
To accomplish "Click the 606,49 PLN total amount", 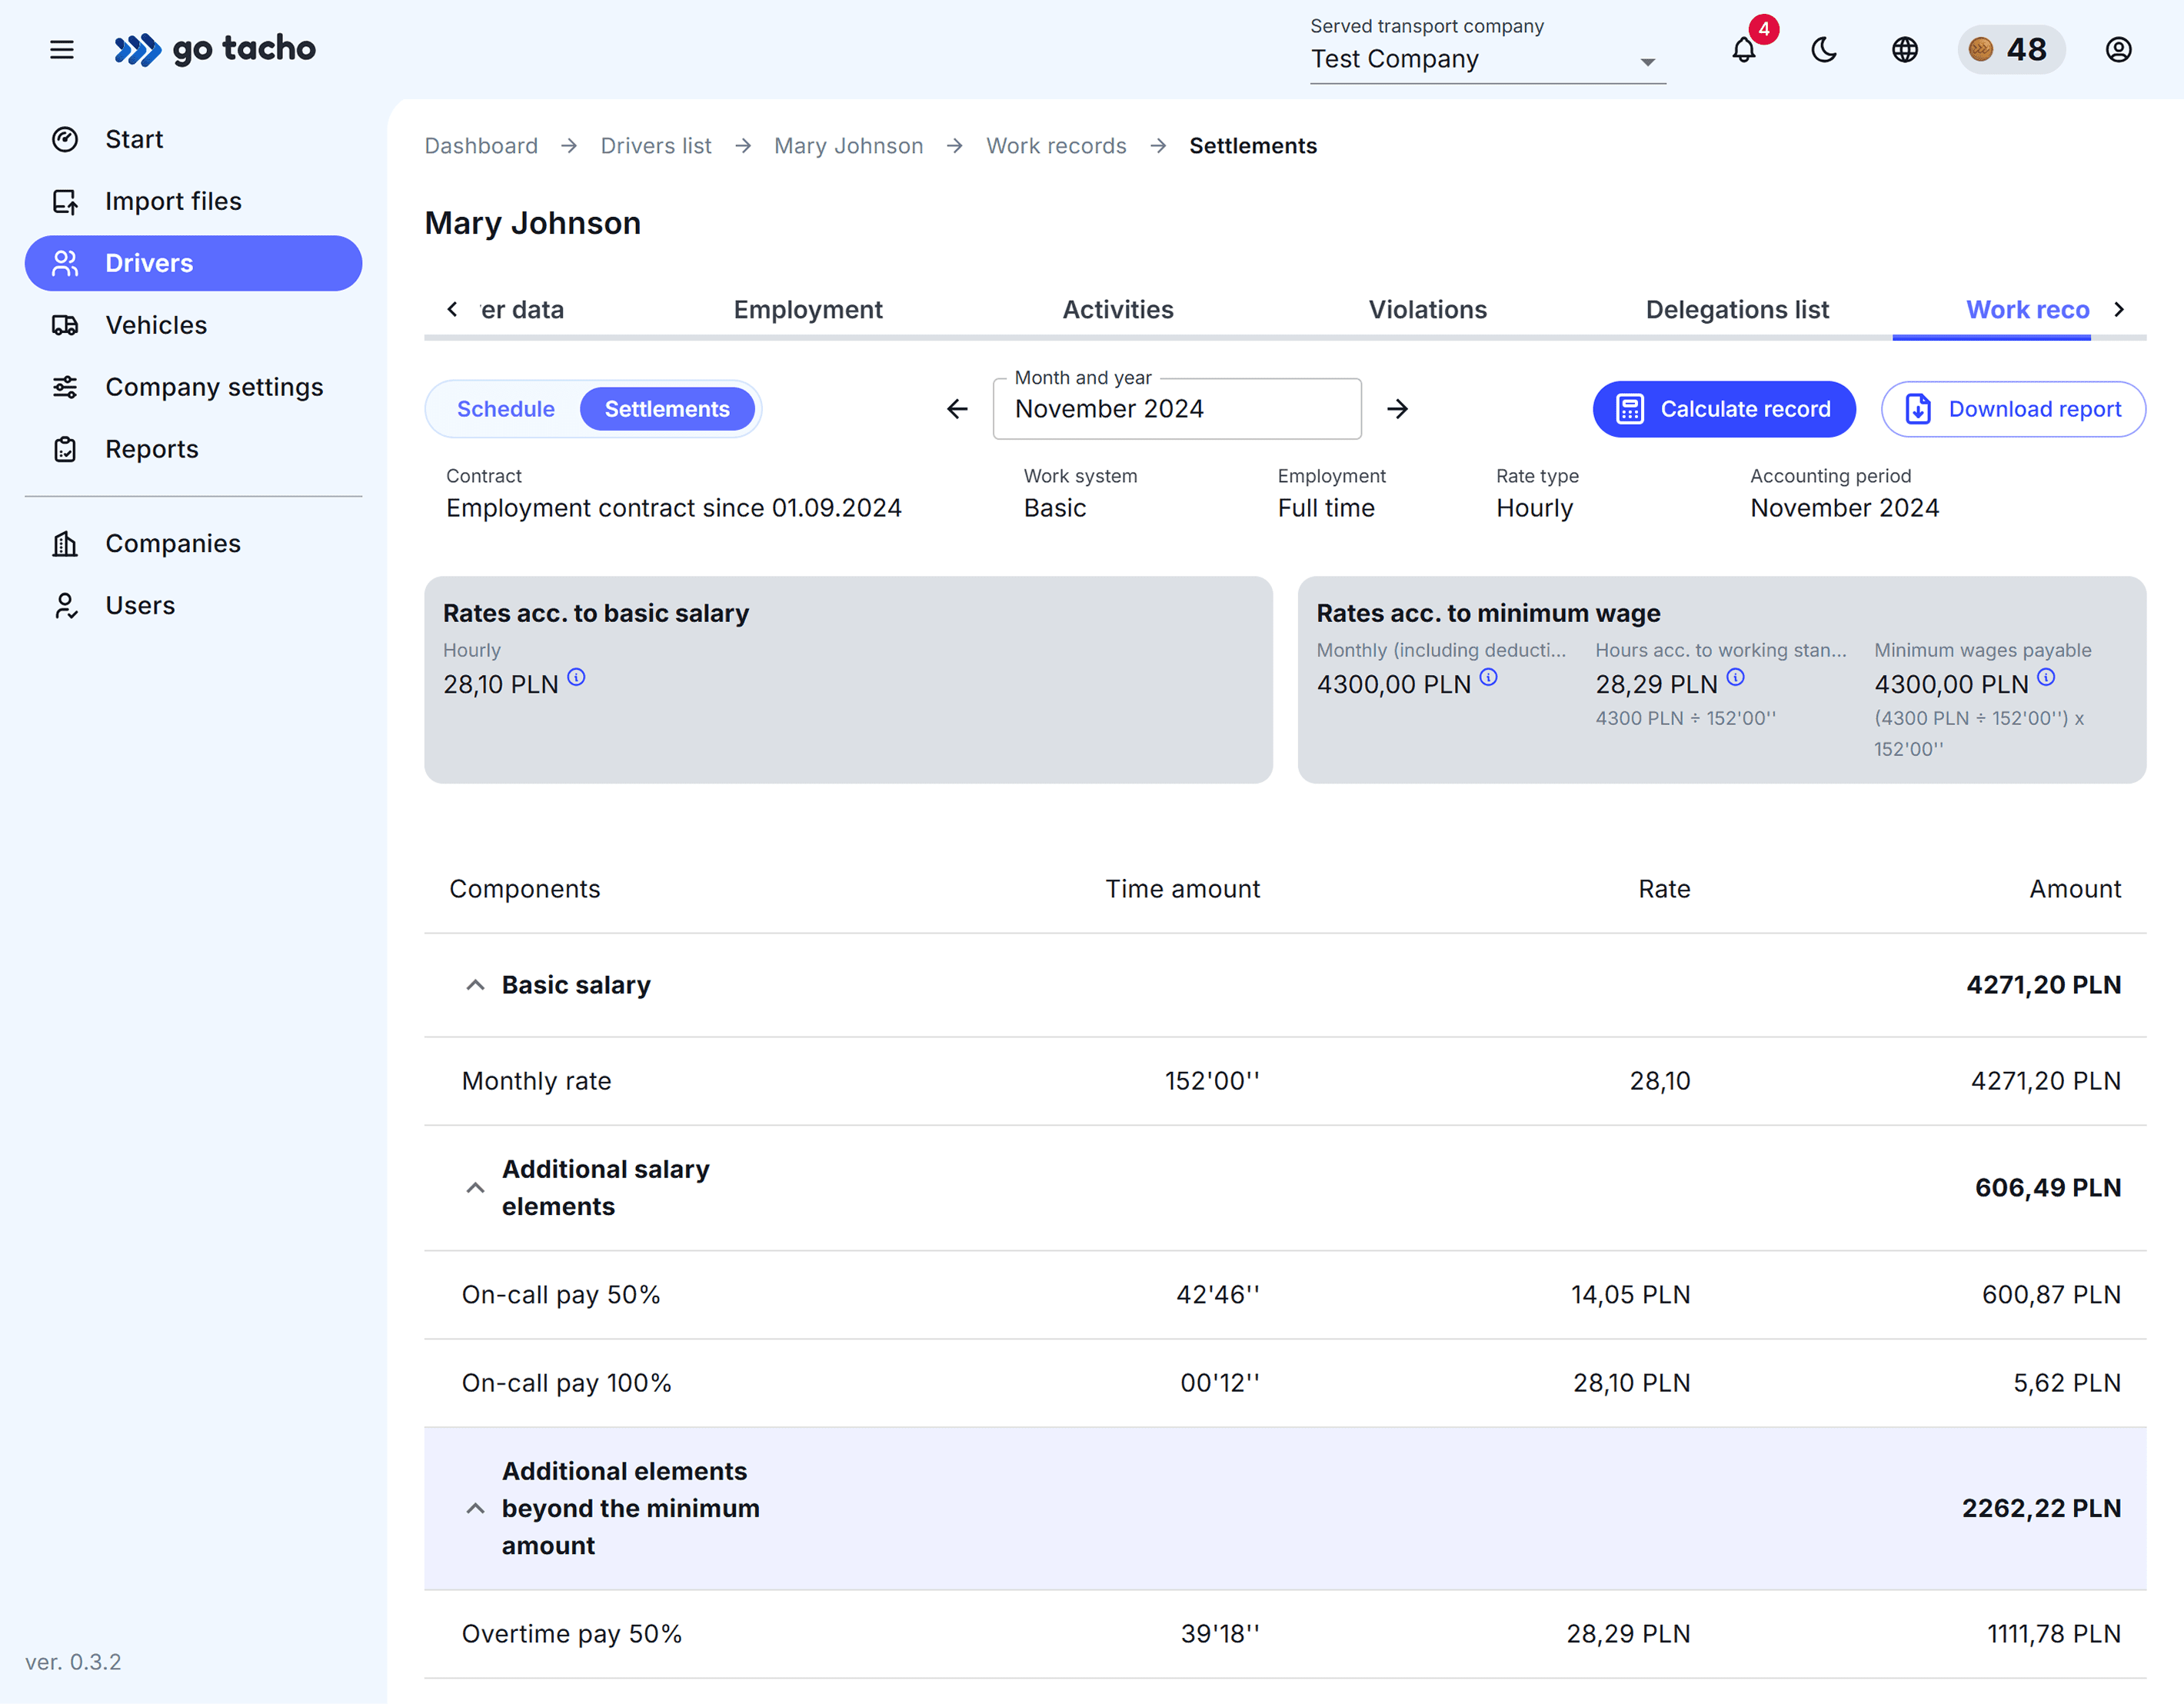I will 2047,1188.
